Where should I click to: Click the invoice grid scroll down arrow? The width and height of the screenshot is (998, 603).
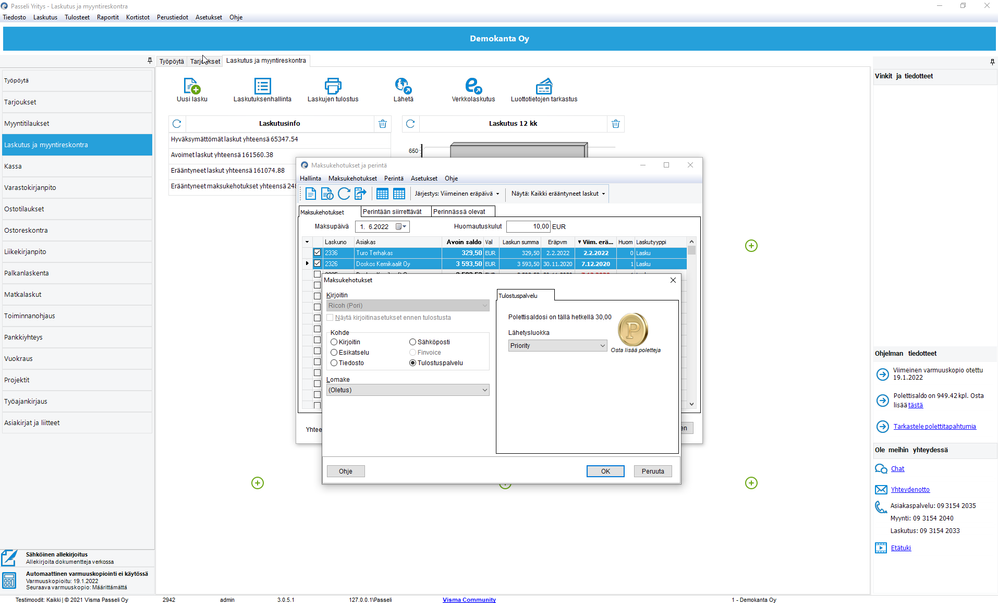click(692, 404)
